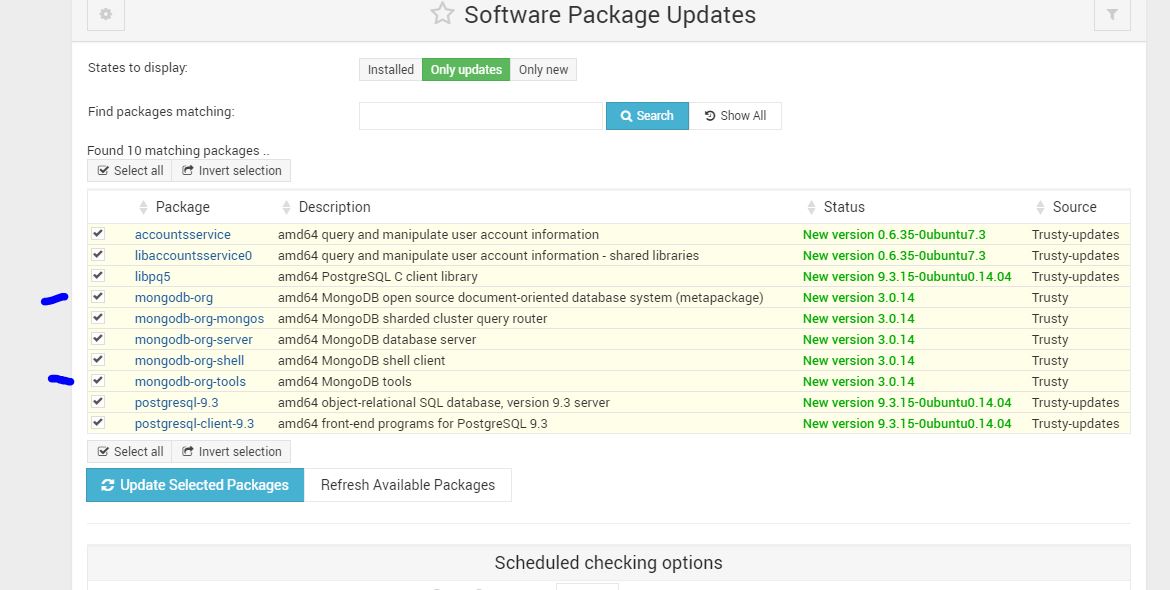The height and width of the screenshot is (590, 1170).
Task: Sort table by Package column arrows
Action: click(142, 207)
